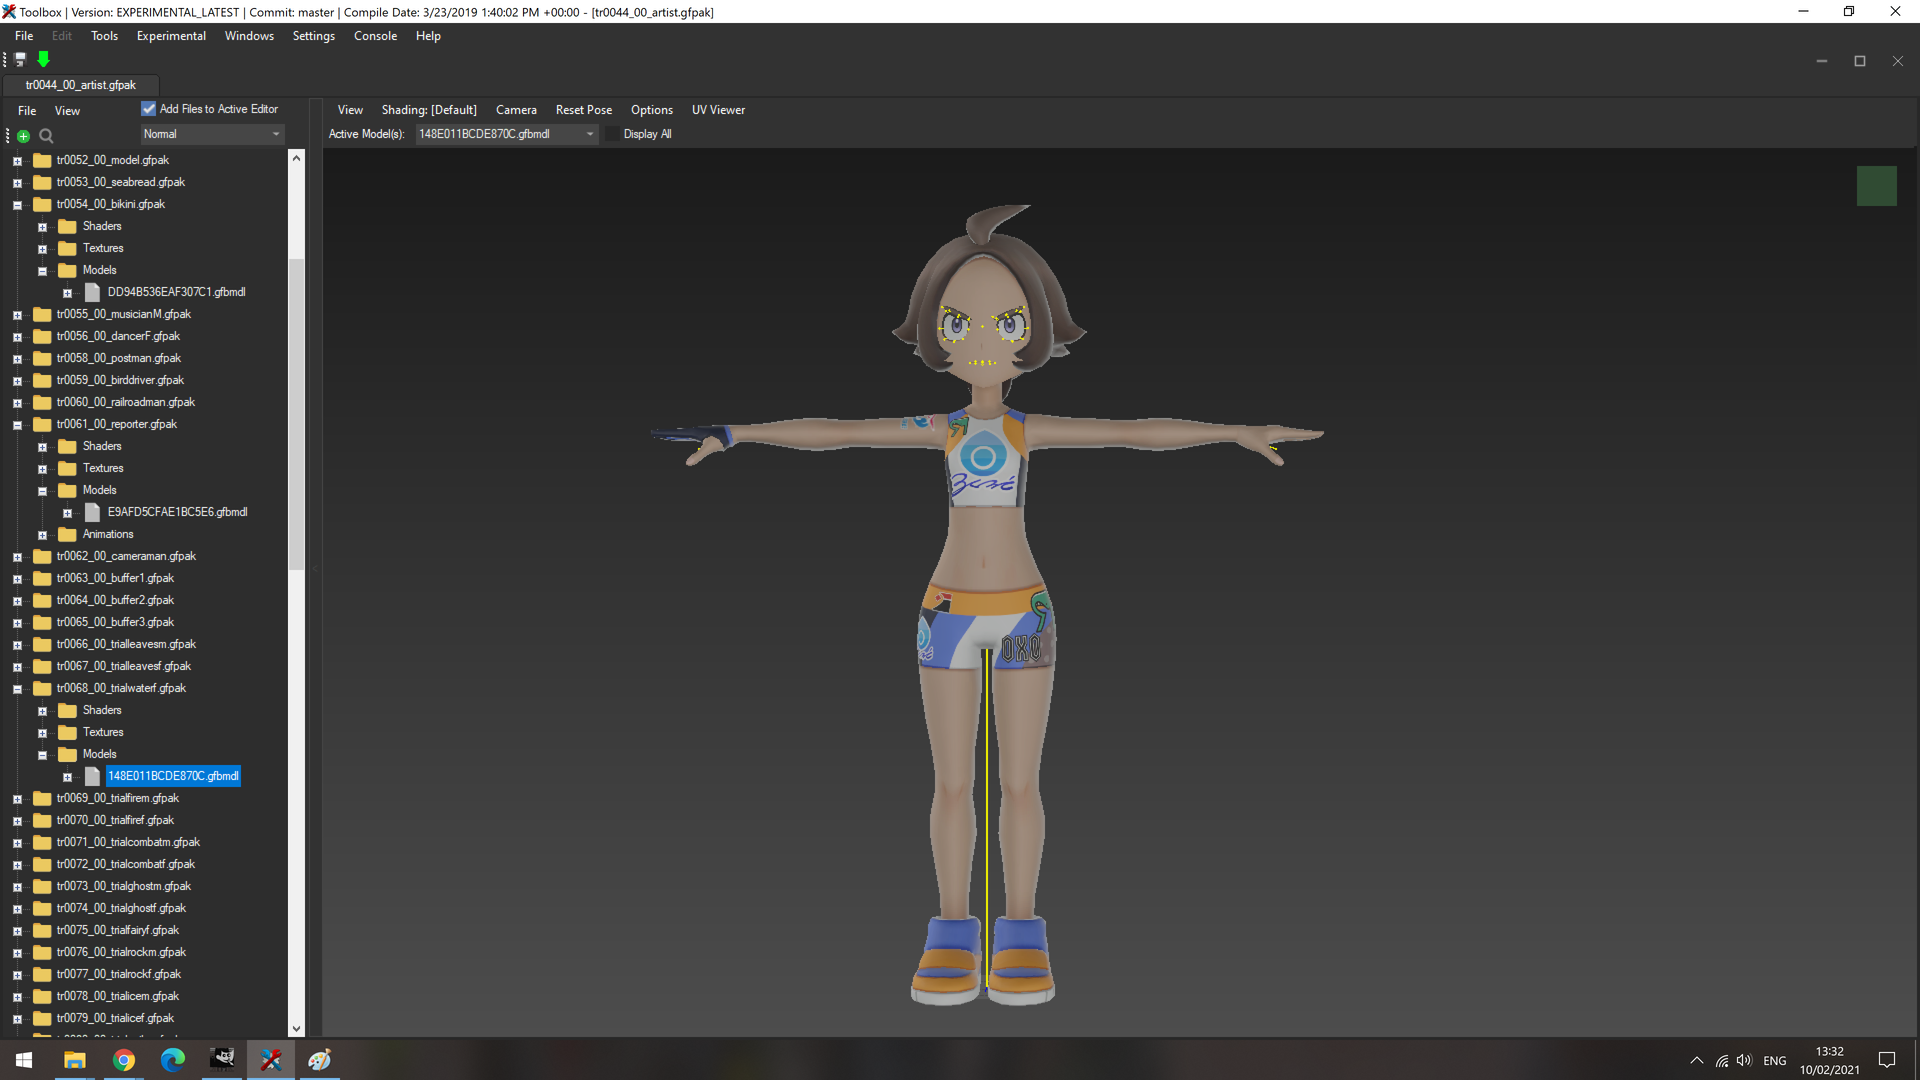Collapse the tr0061_00_reporter.gfpak tree node
1920x1080 pixels.
click(17, 425)
